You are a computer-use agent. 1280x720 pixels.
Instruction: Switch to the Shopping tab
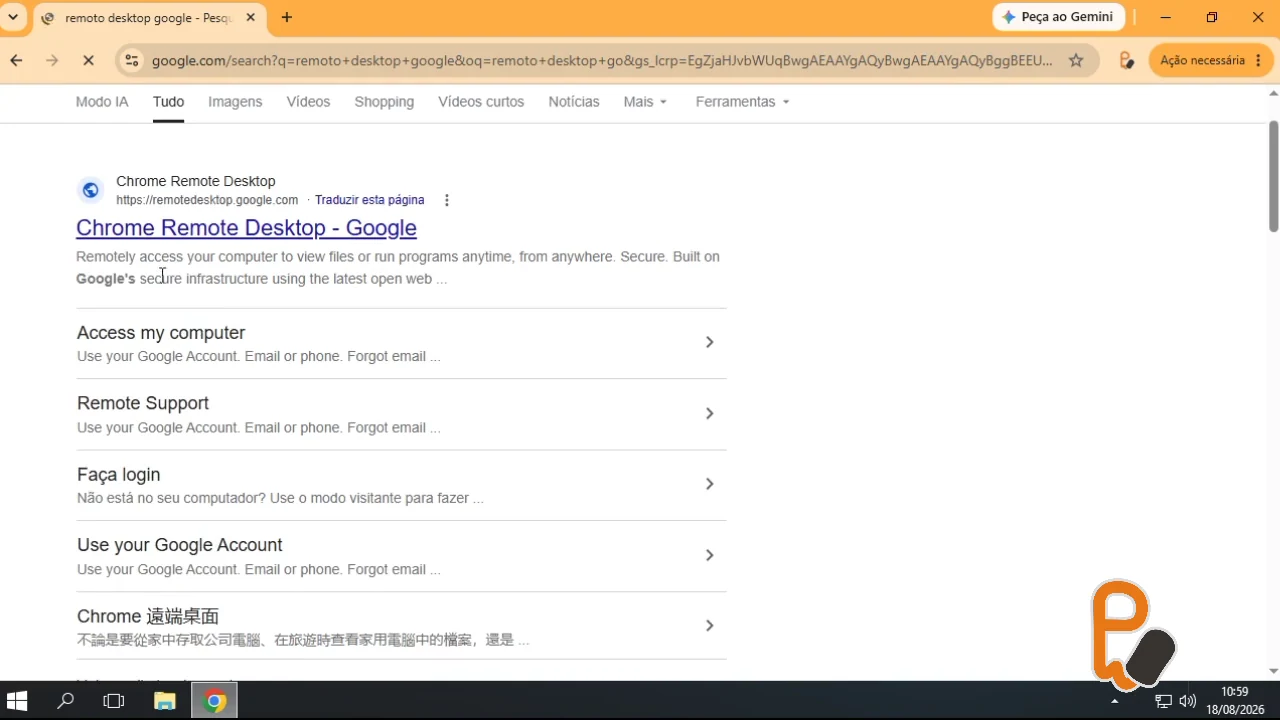(384, 102)
